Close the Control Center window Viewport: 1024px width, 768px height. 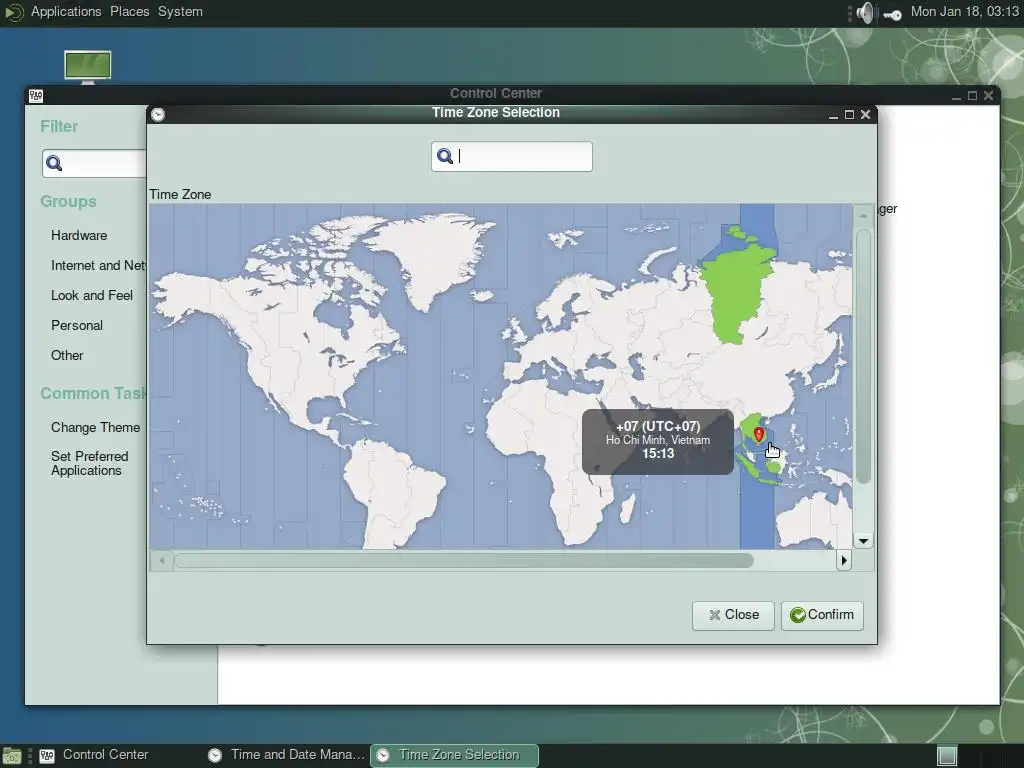(989, 96)
